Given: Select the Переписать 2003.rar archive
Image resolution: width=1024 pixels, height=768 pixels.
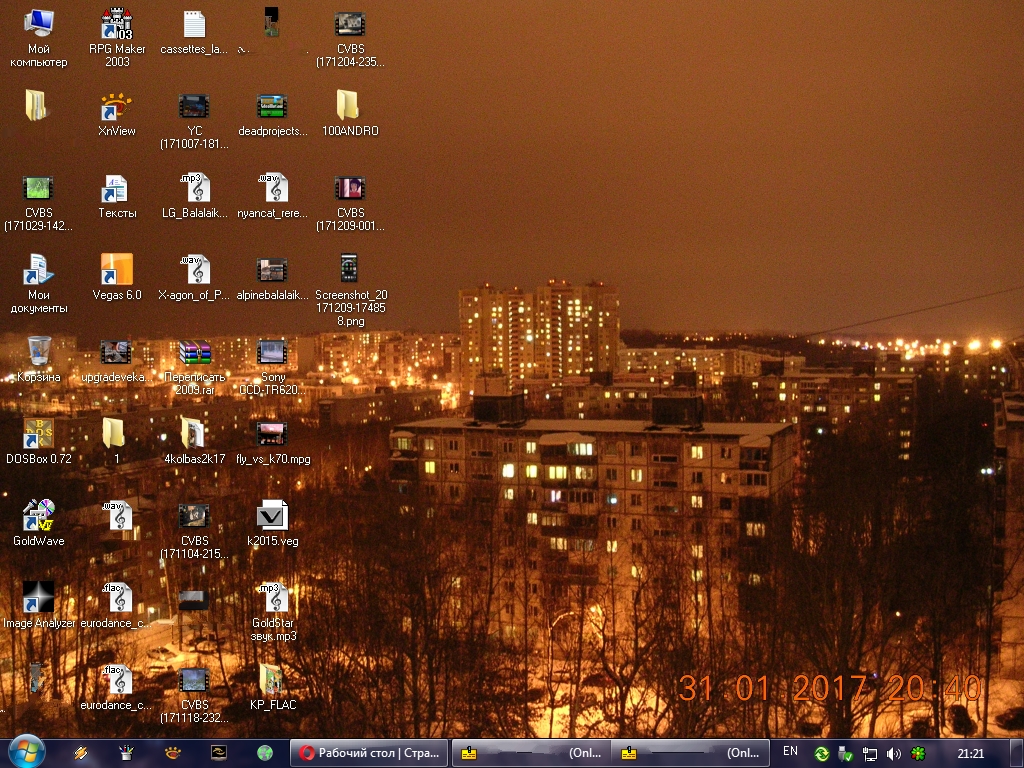Looking at the screenshot, I should 195,352.
